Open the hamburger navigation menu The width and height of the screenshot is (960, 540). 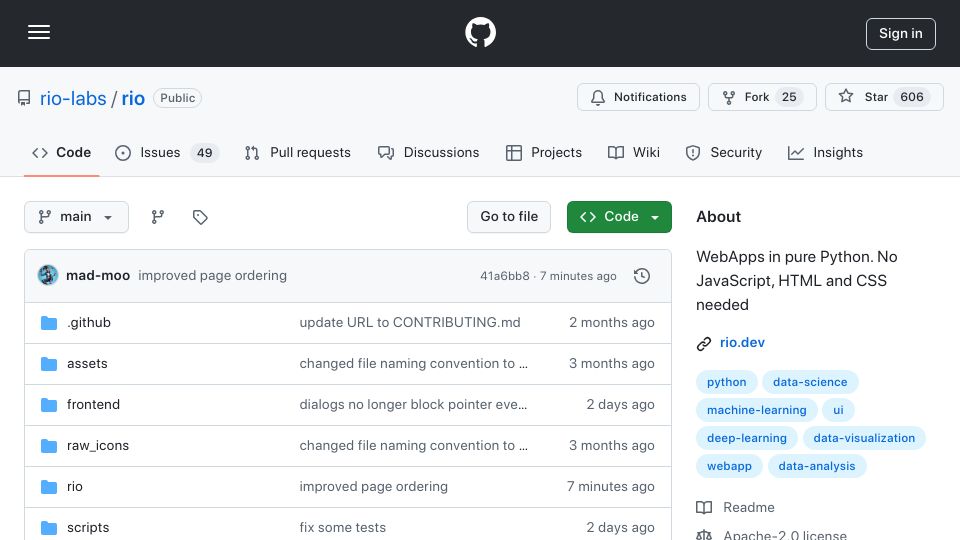click(39, 32)
